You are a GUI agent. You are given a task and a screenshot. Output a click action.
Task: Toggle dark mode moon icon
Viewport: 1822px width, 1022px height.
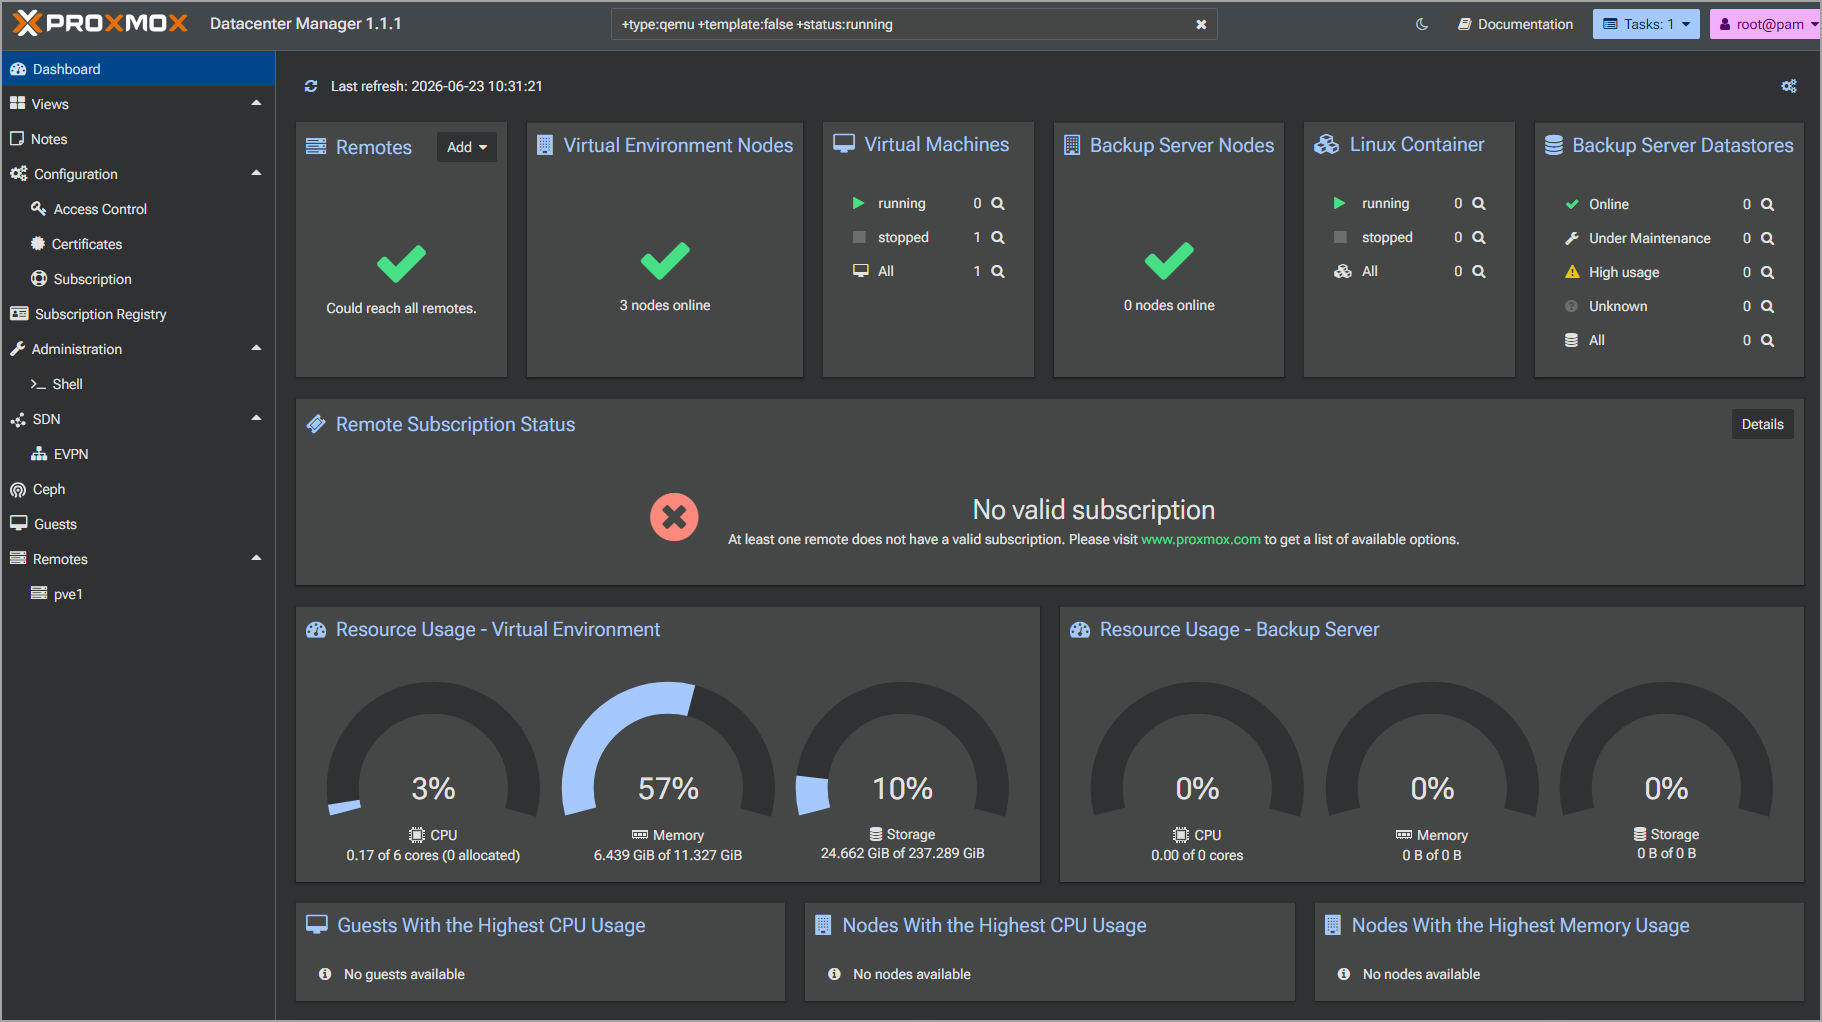coord(1422,24)
